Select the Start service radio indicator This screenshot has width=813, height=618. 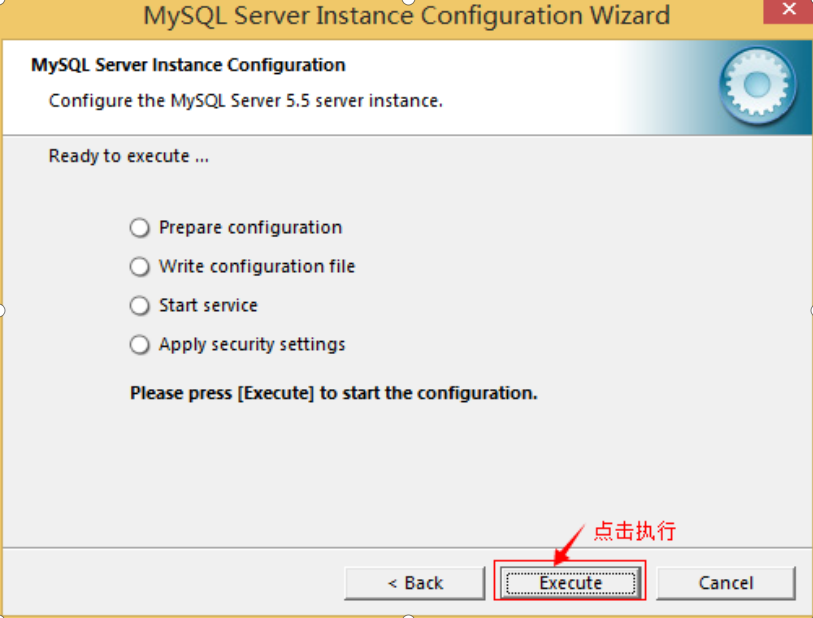click(139, 305)
